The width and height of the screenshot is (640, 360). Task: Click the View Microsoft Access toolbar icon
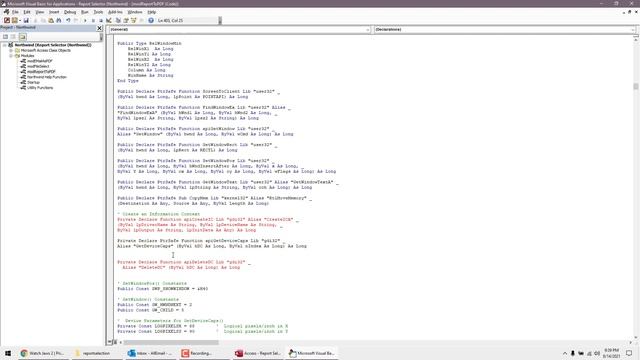(x=7, y=20)
